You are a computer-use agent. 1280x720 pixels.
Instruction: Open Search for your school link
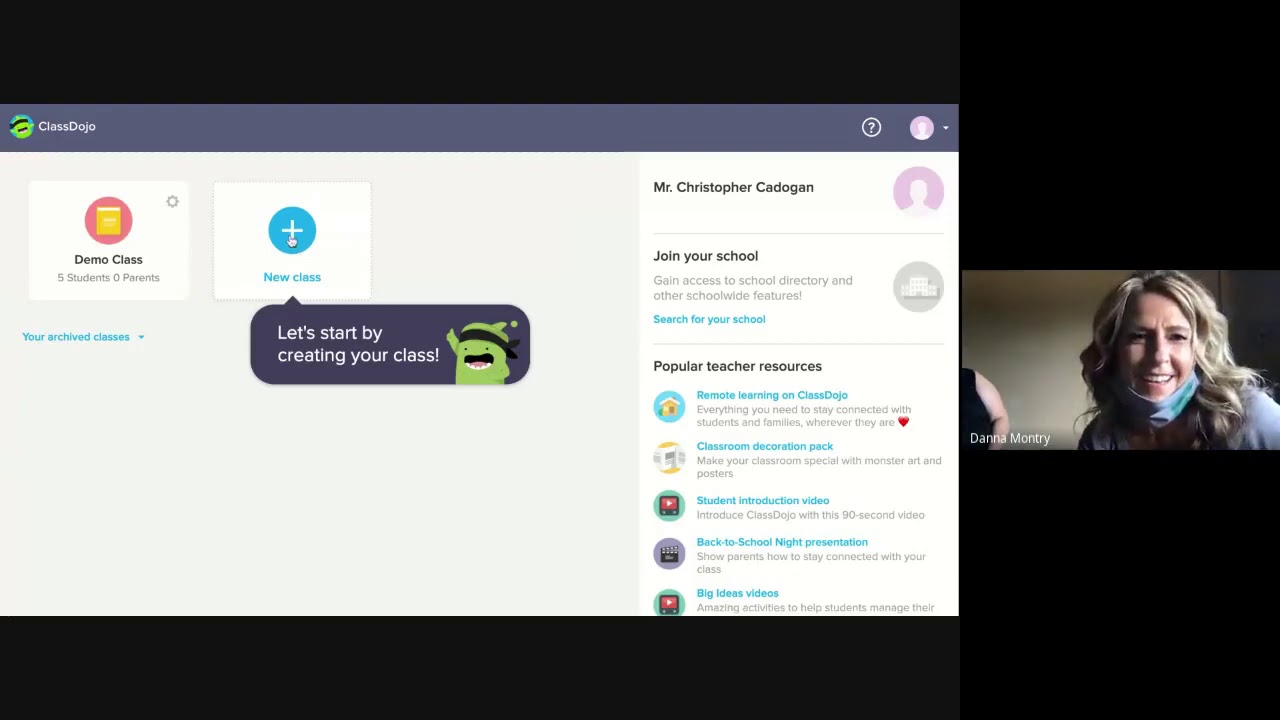(x=709, y=319)
